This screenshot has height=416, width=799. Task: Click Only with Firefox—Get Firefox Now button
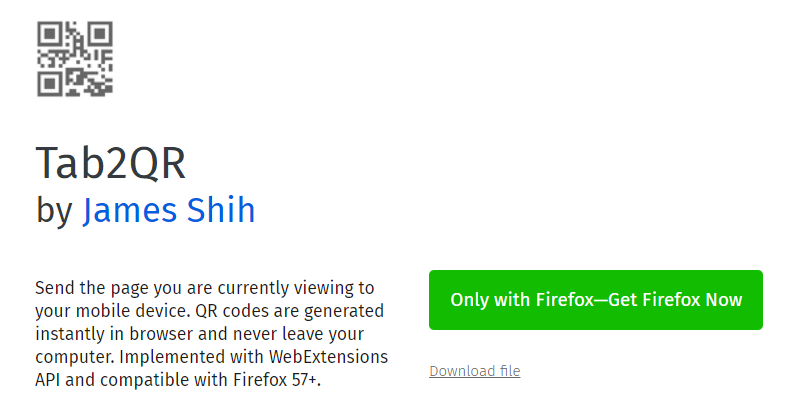(596, 300)
